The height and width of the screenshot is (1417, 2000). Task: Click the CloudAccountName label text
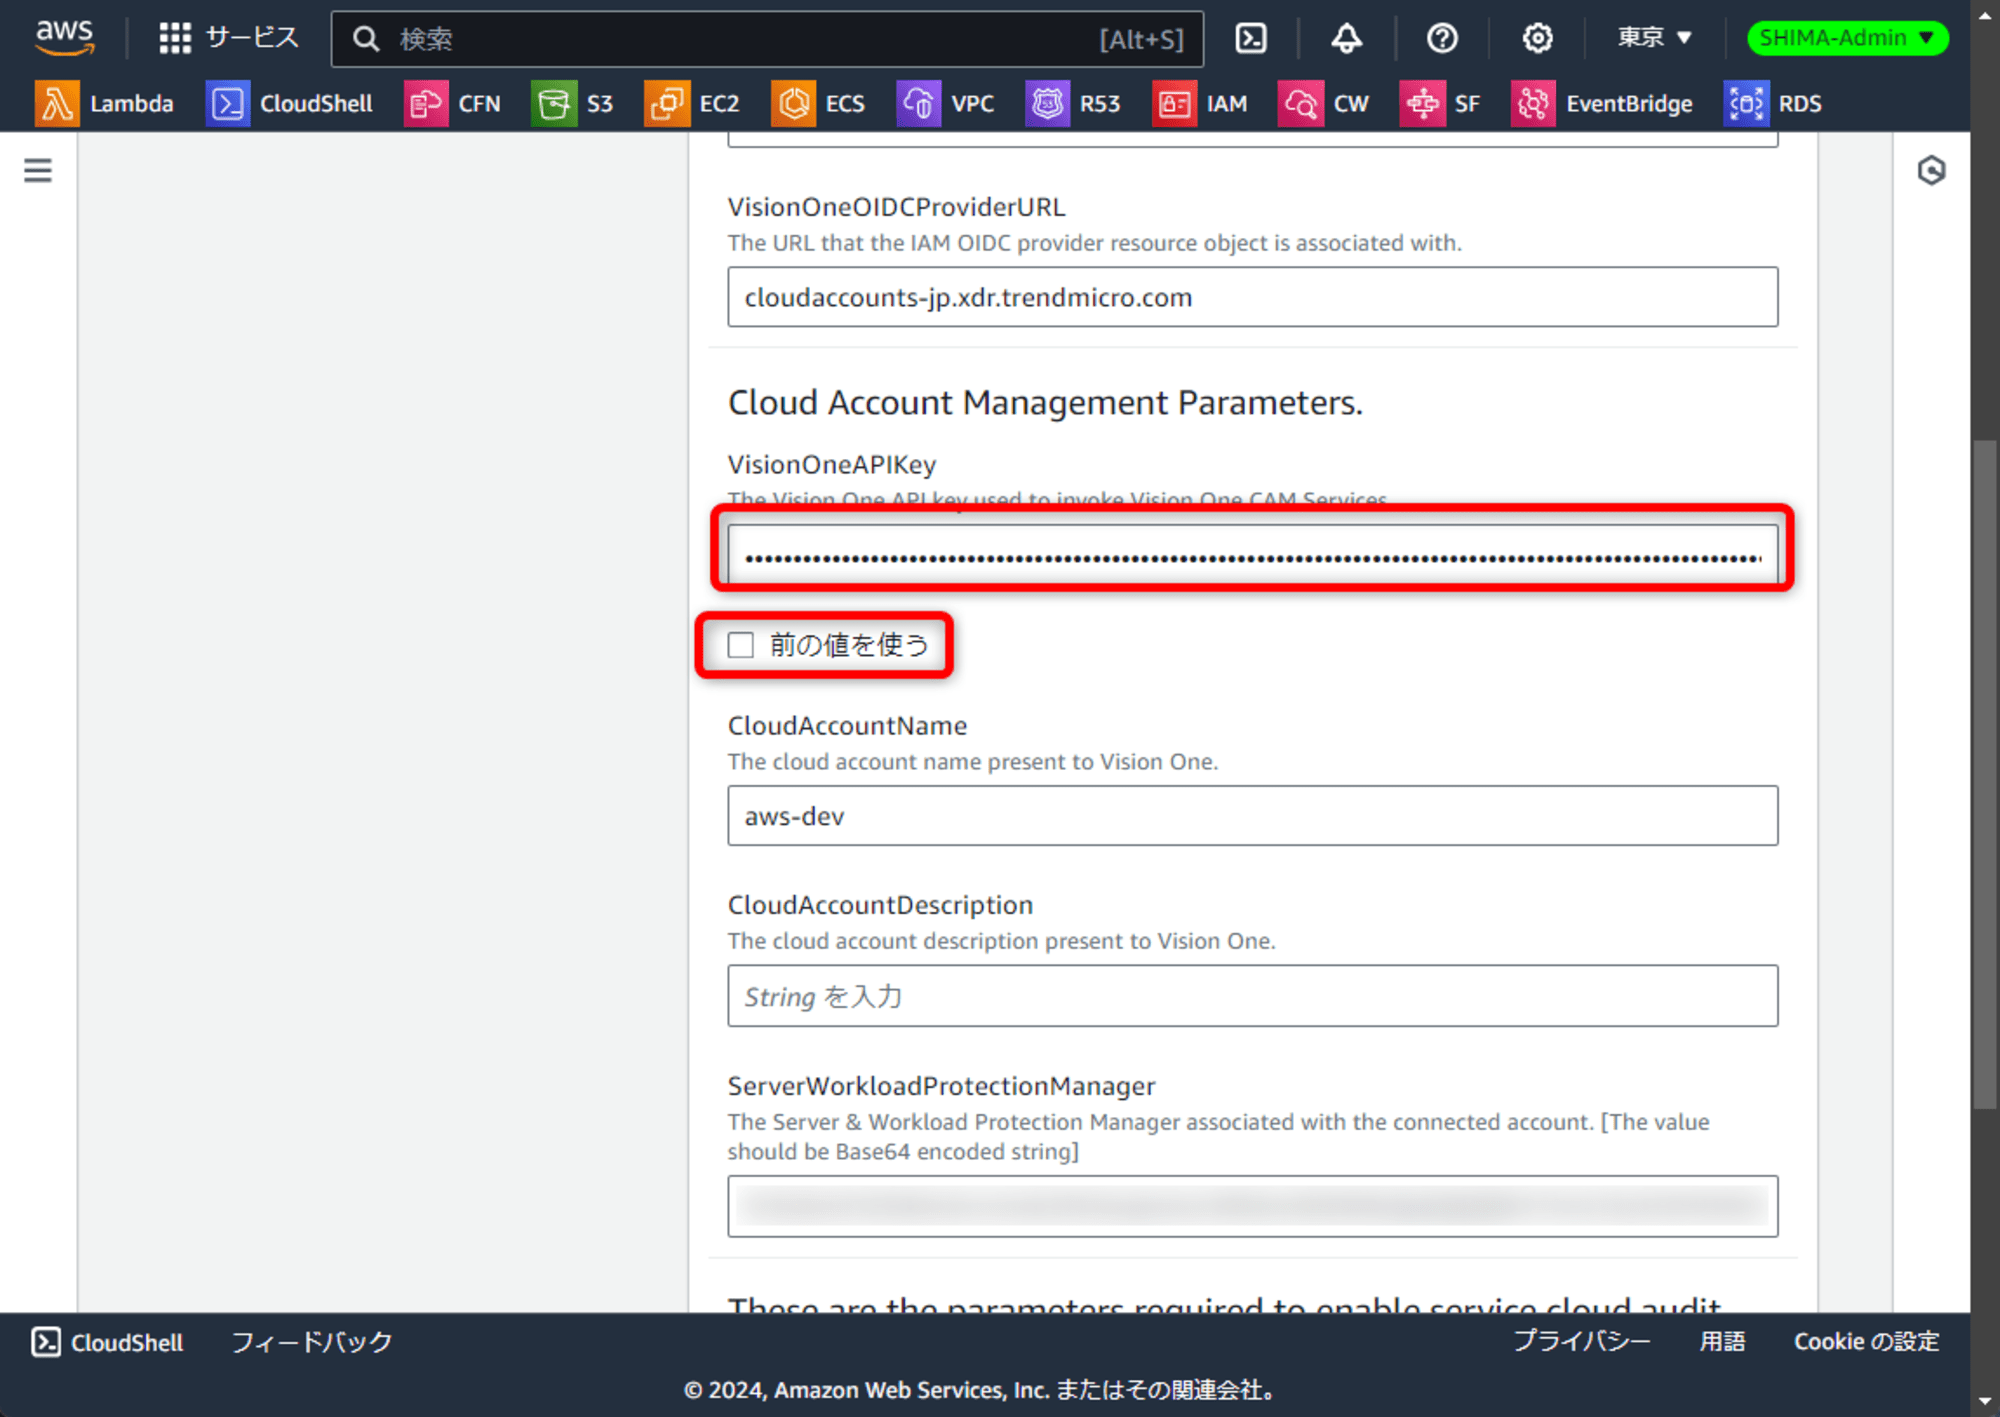coord(847,725)
